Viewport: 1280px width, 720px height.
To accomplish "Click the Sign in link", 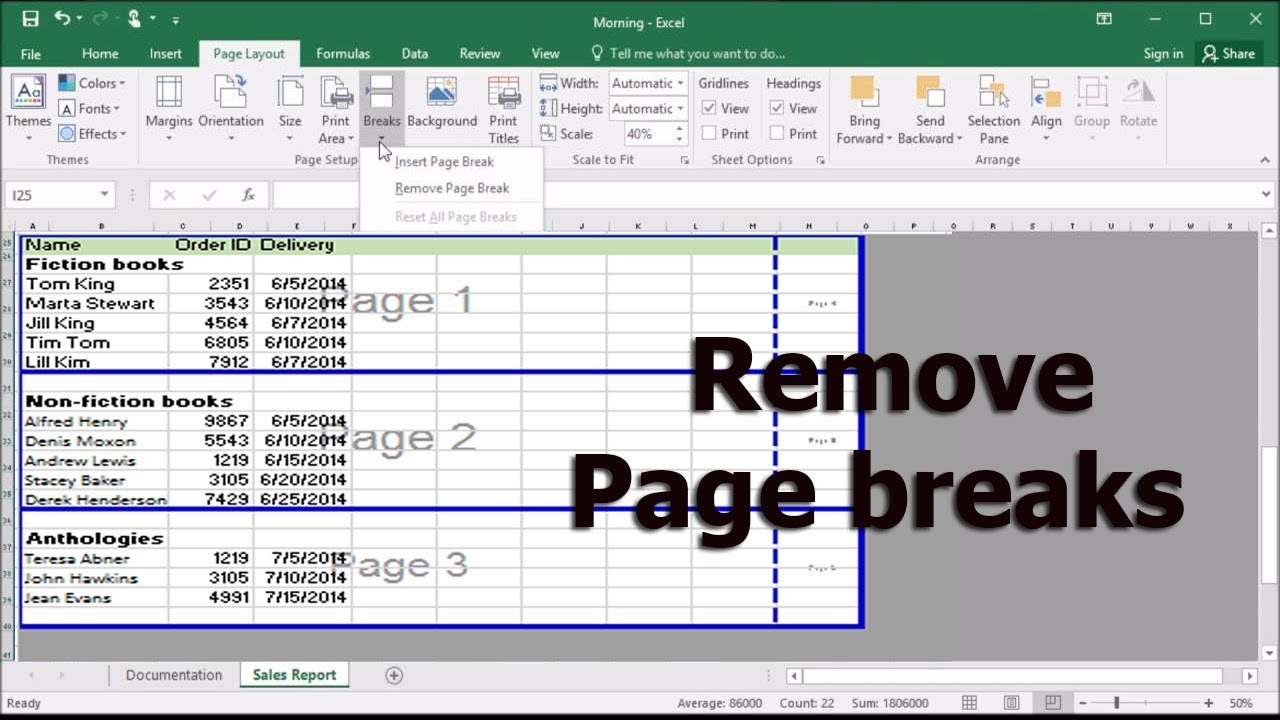I will (x=1163, y=54).
